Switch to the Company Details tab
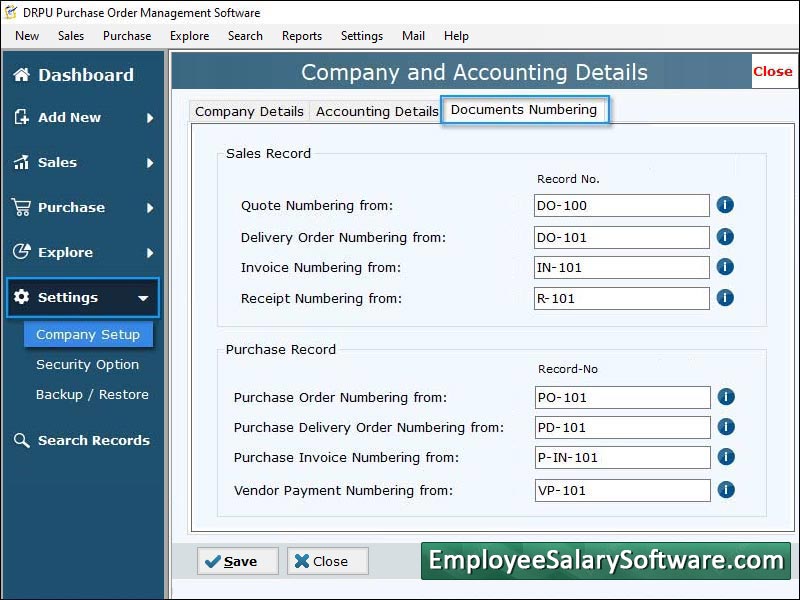 click(x=248, y=111)
